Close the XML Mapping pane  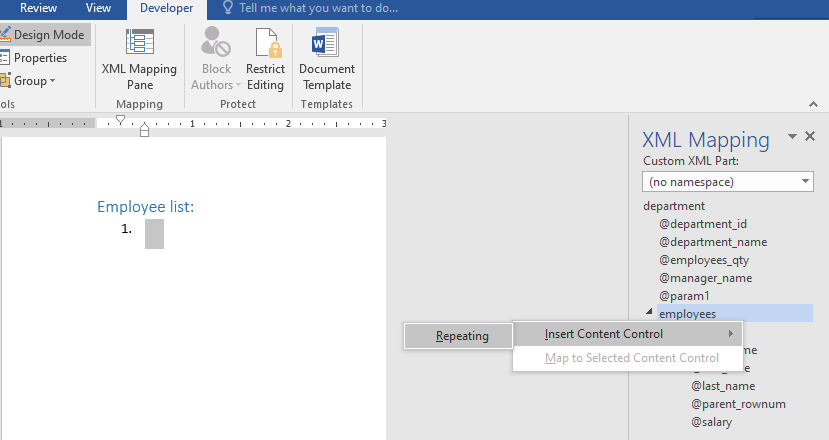tap(810, 136)
